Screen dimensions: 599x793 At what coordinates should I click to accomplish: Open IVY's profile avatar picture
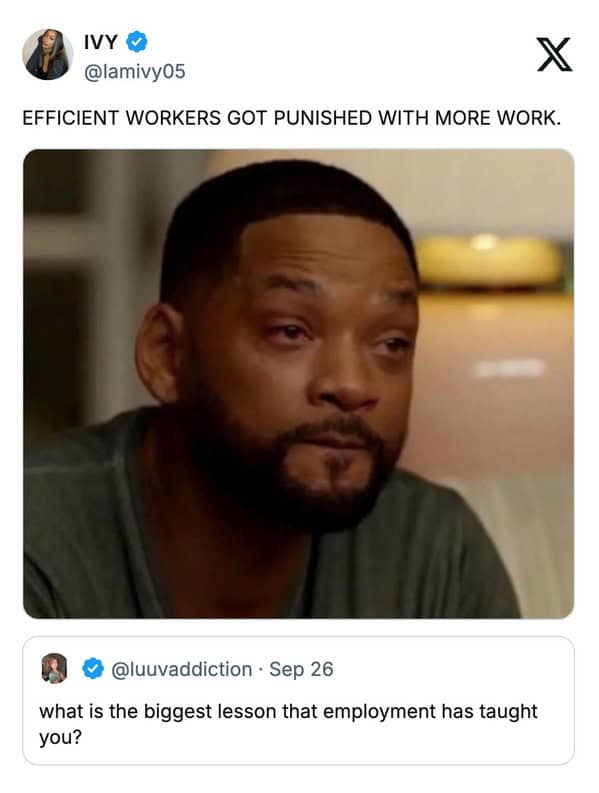47,54
